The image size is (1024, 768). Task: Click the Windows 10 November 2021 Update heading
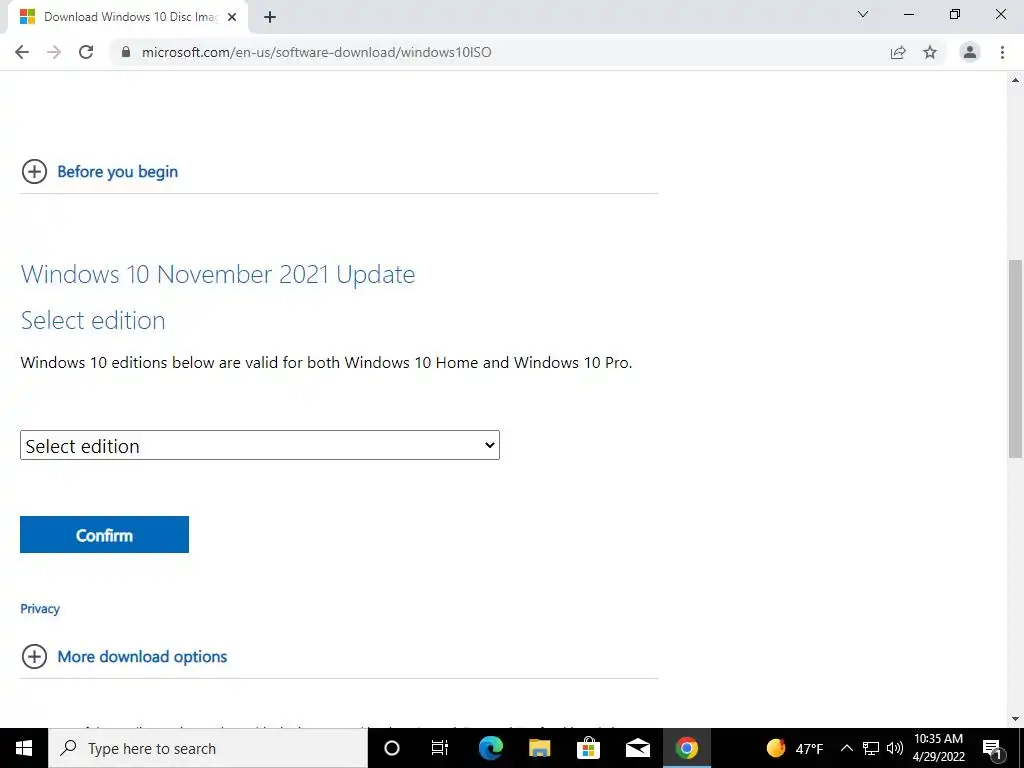pos(218,274)
